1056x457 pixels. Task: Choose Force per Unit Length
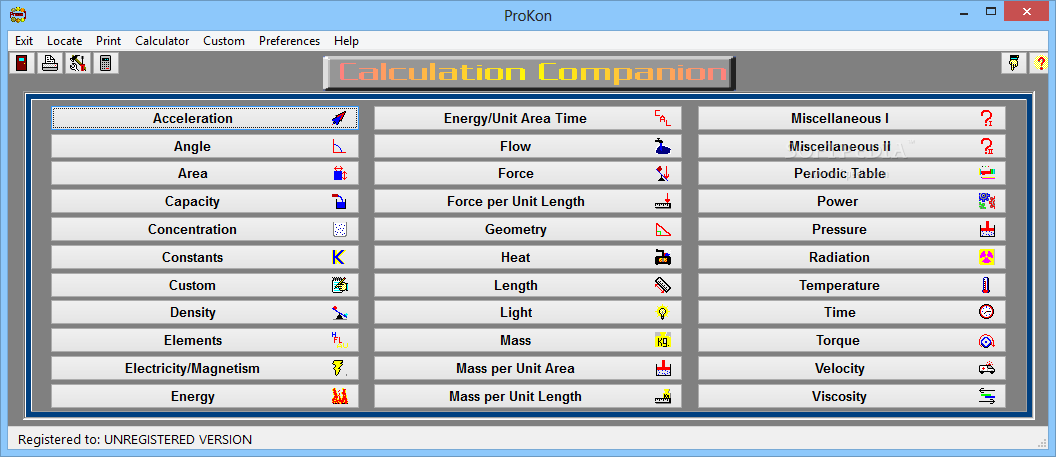click(528, 201)
